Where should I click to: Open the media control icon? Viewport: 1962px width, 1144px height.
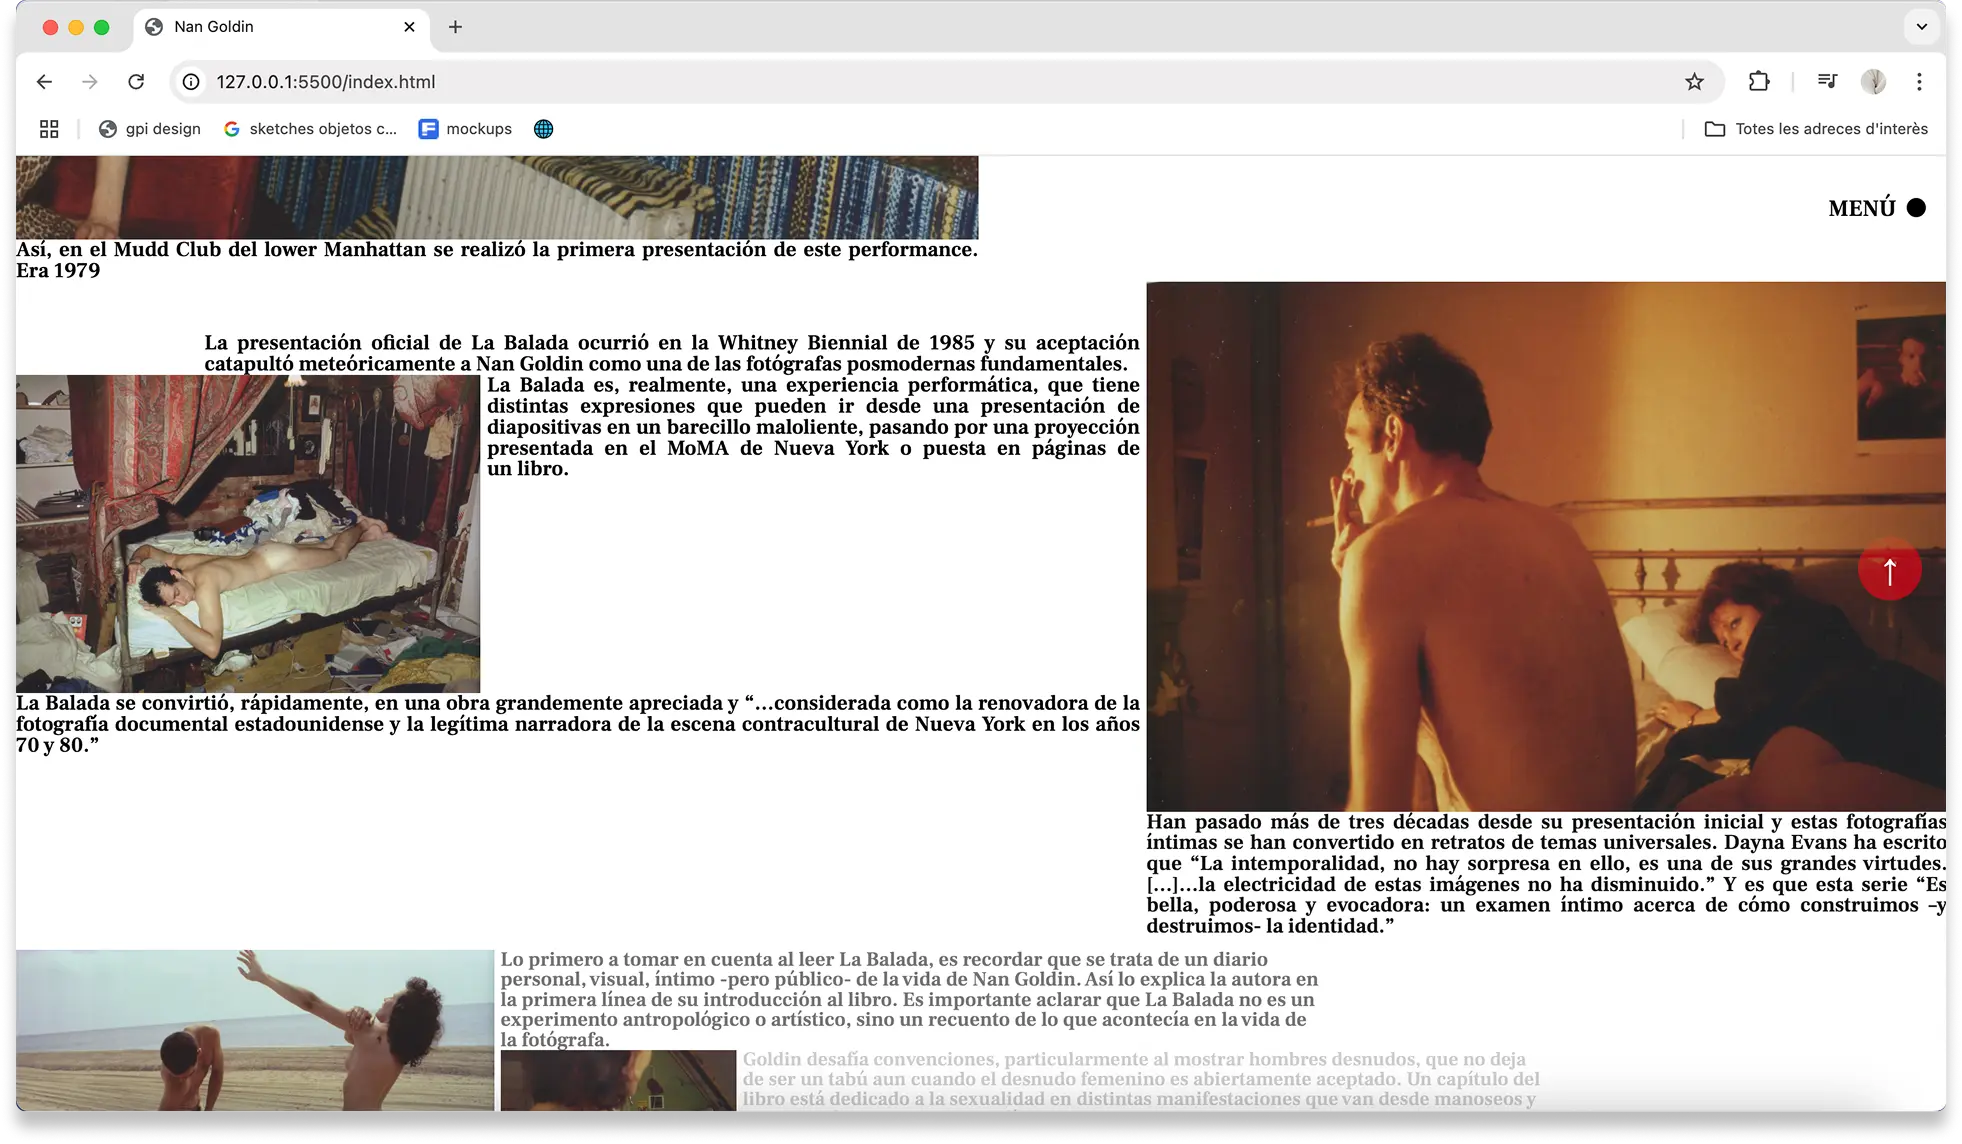(x=1827, y=82)
